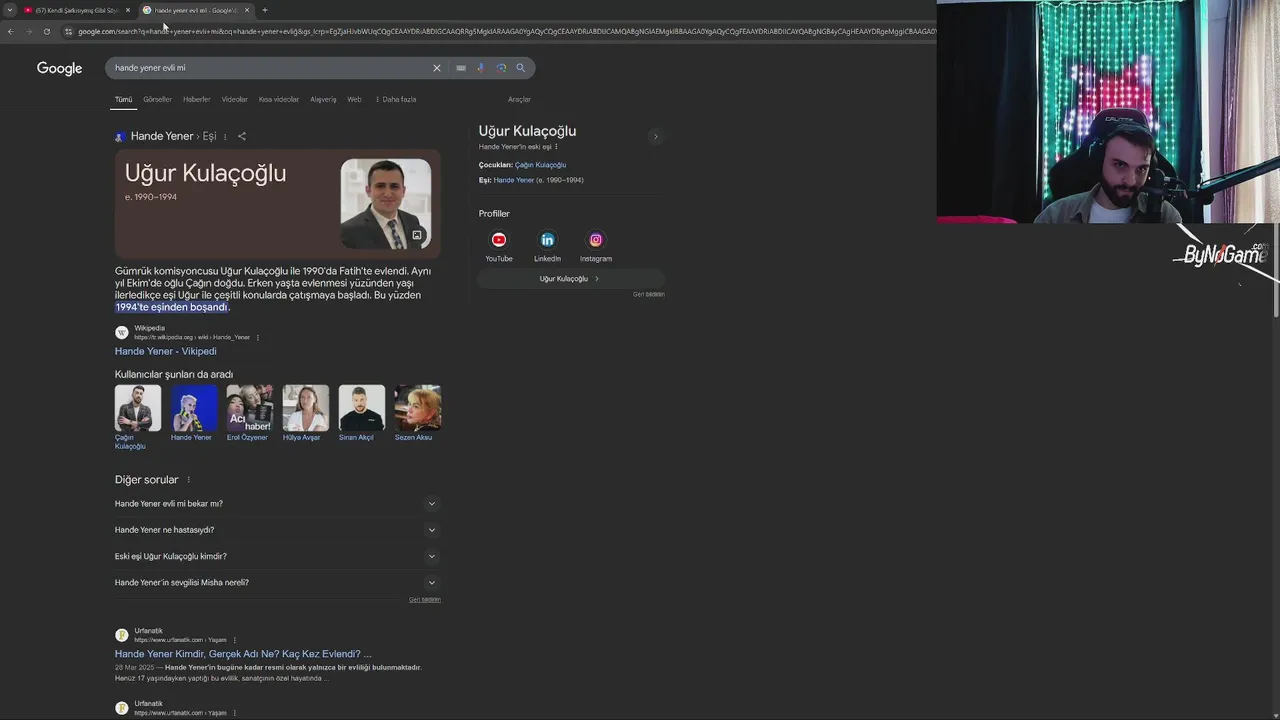Expand 'Hande Yener evli mi bekar mı?'
The image size is (1280, 720).
pos(277,504)
